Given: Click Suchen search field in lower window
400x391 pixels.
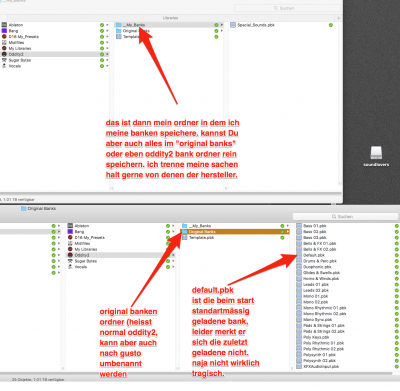Looking at the screenshot, I should [345, 217].
